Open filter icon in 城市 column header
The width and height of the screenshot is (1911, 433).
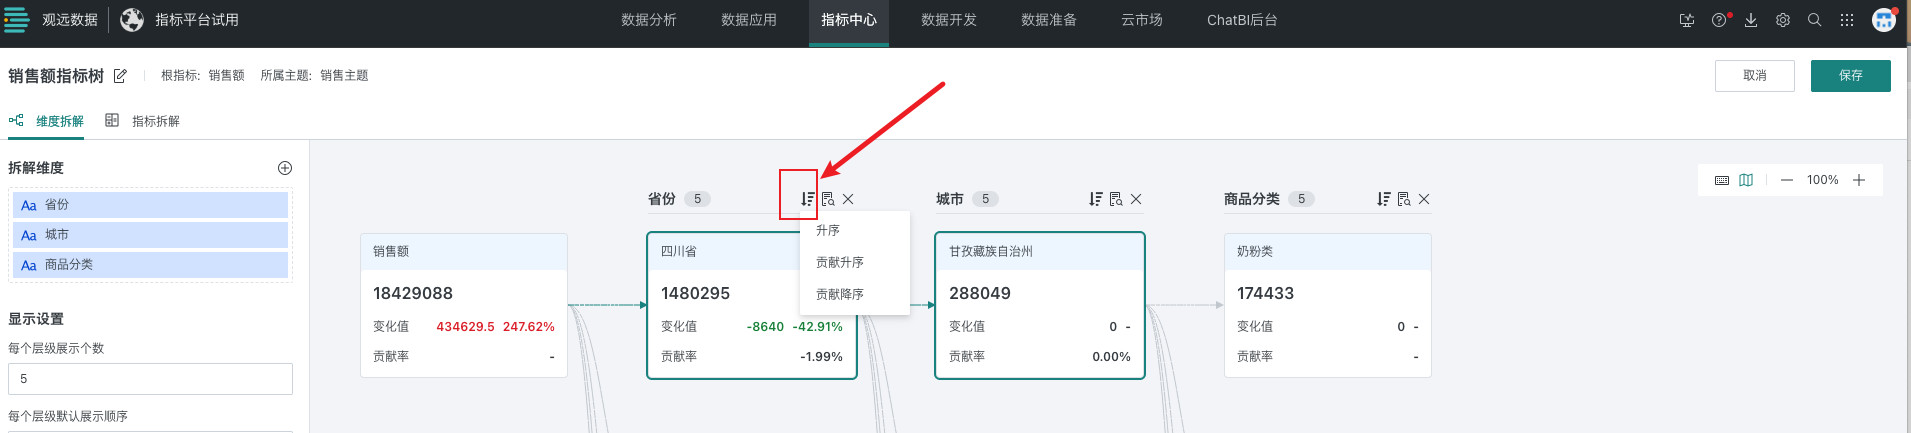point(1116,199)
